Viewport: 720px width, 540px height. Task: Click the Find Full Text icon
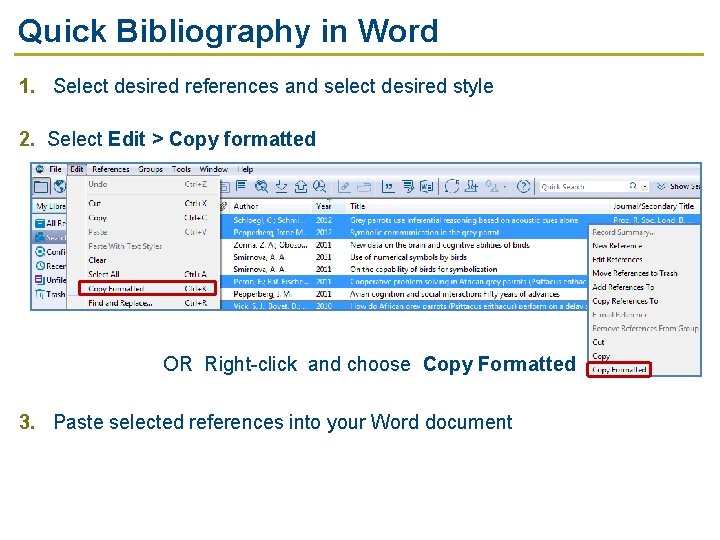319,186
